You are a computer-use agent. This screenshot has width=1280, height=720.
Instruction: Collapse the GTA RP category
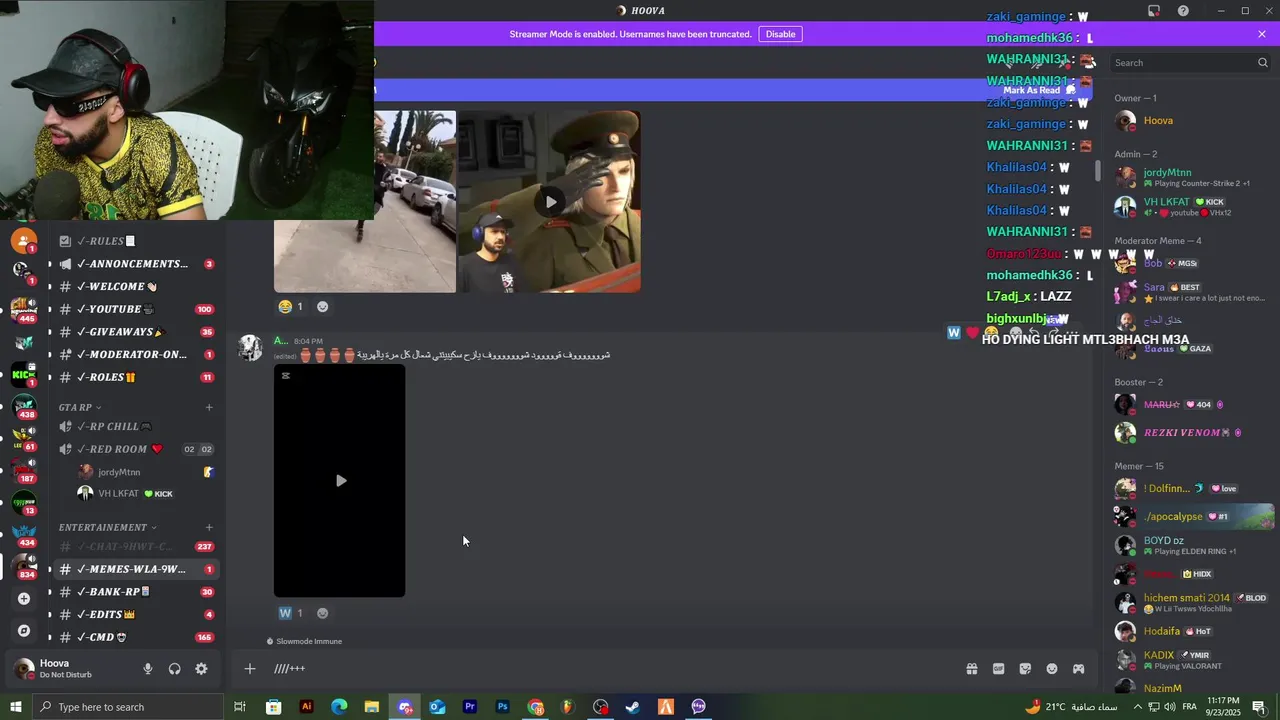tap(80, 407)
